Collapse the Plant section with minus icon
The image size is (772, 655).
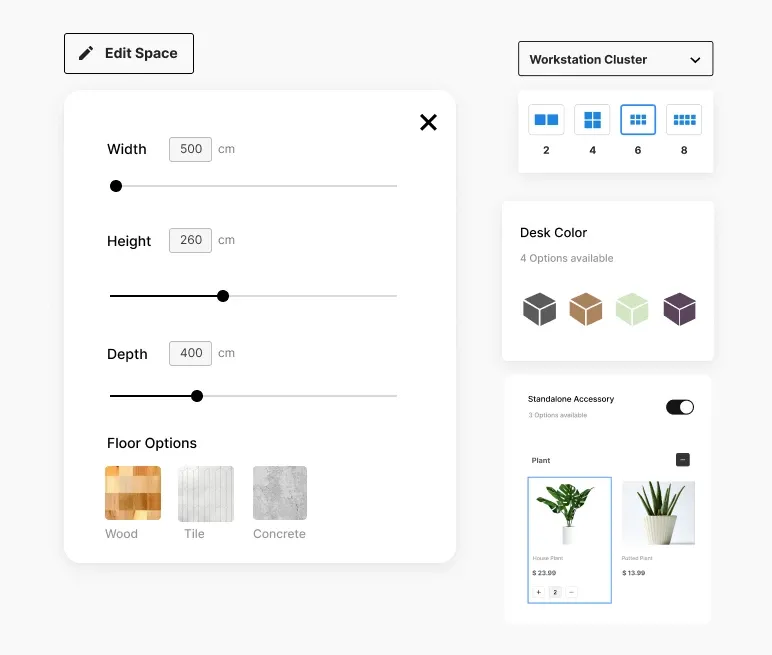[x=683, y=459]
